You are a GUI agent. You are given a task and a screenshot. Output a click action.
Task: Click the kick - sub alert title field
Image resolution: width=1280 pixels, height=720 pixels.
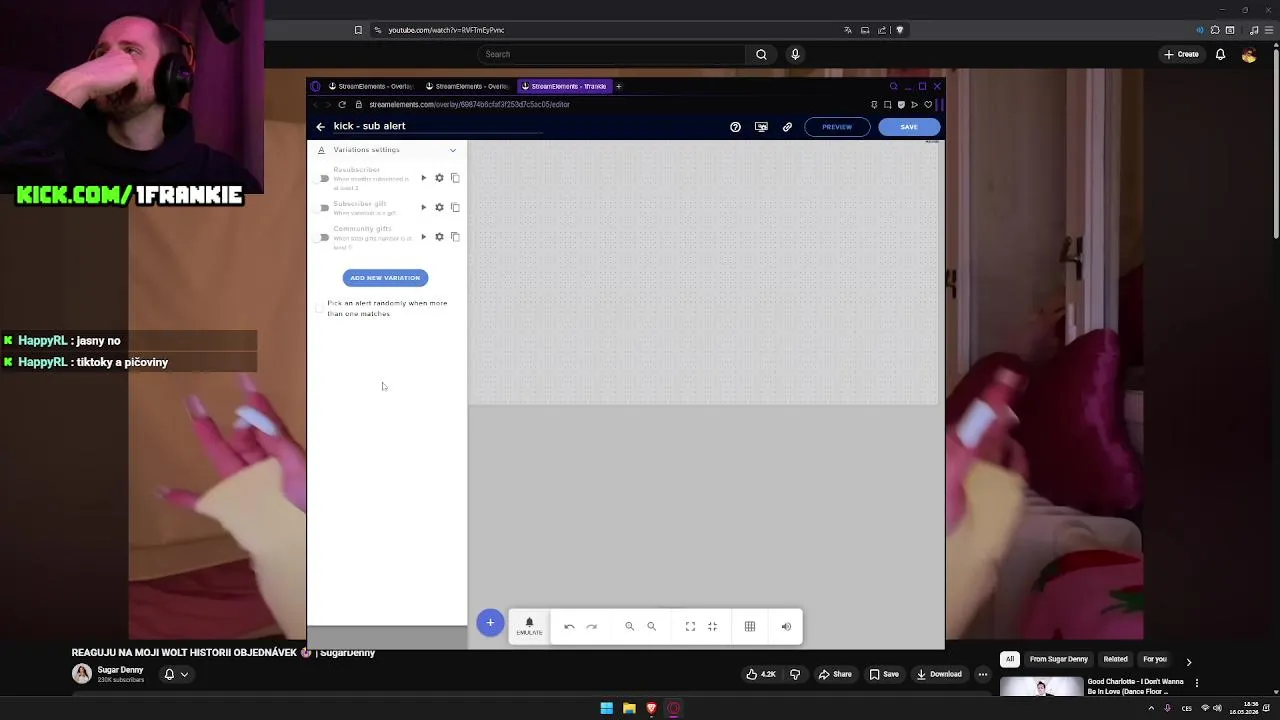pyautogui.click(x=437, y=127)
